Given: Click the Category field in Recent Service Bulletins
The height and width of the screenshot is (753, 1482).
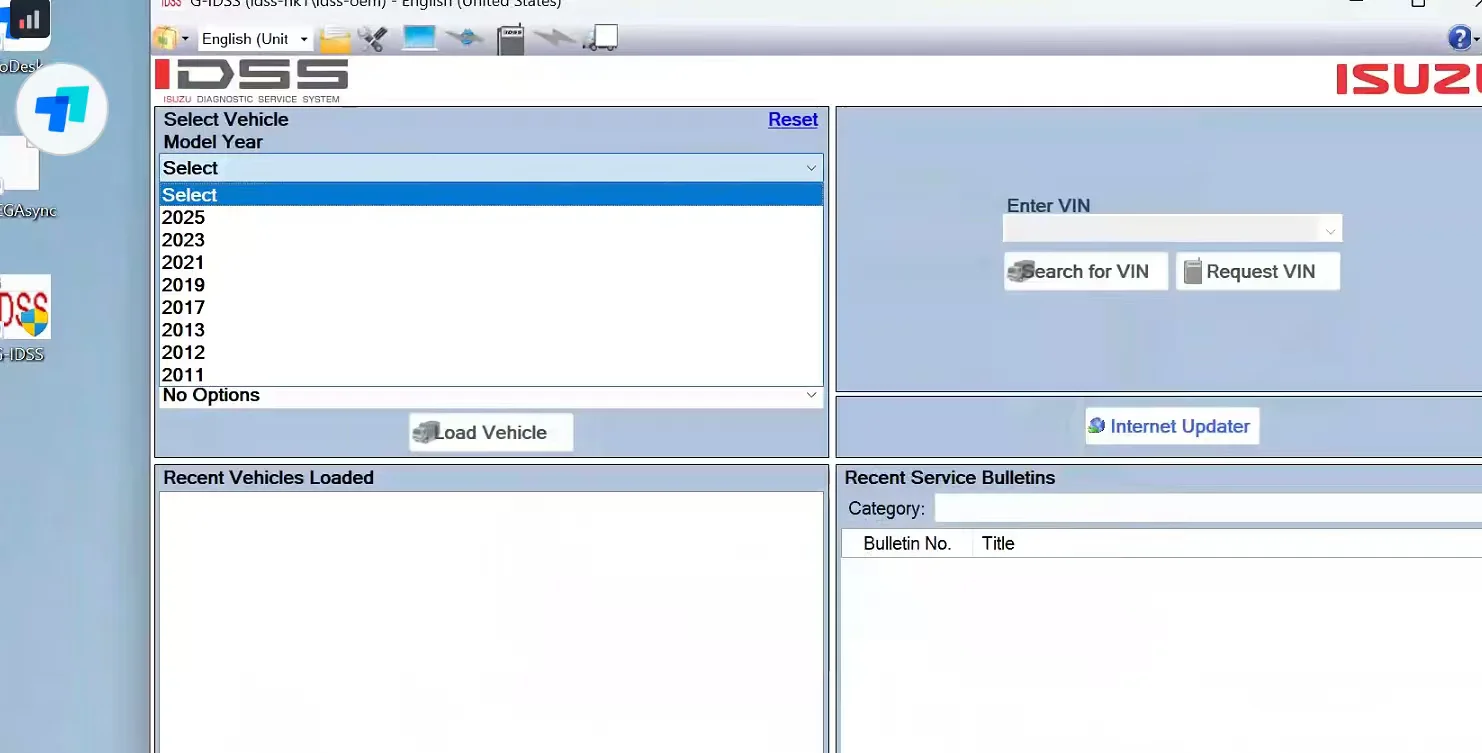Looking at the screenshot, I should click(x=1208, y=508).
